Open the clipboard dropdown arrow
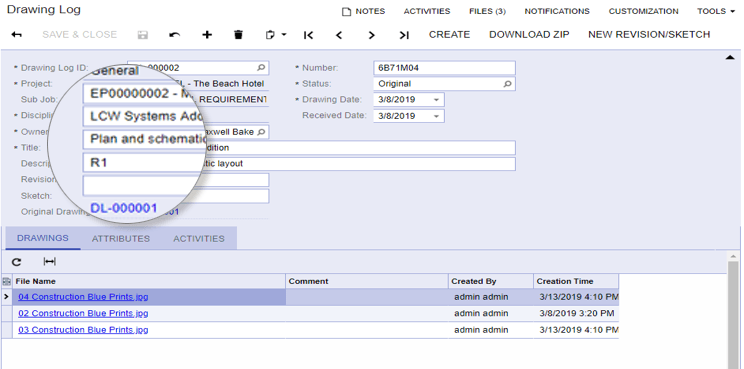This screenshot has width=744, height=369. (284, 35)
